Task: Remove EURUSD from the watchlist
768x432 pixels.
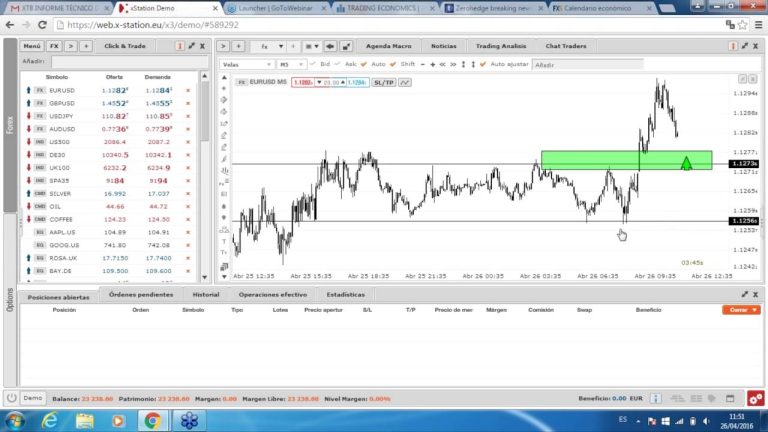Action: pyautogui.click(x=187, y=90)
